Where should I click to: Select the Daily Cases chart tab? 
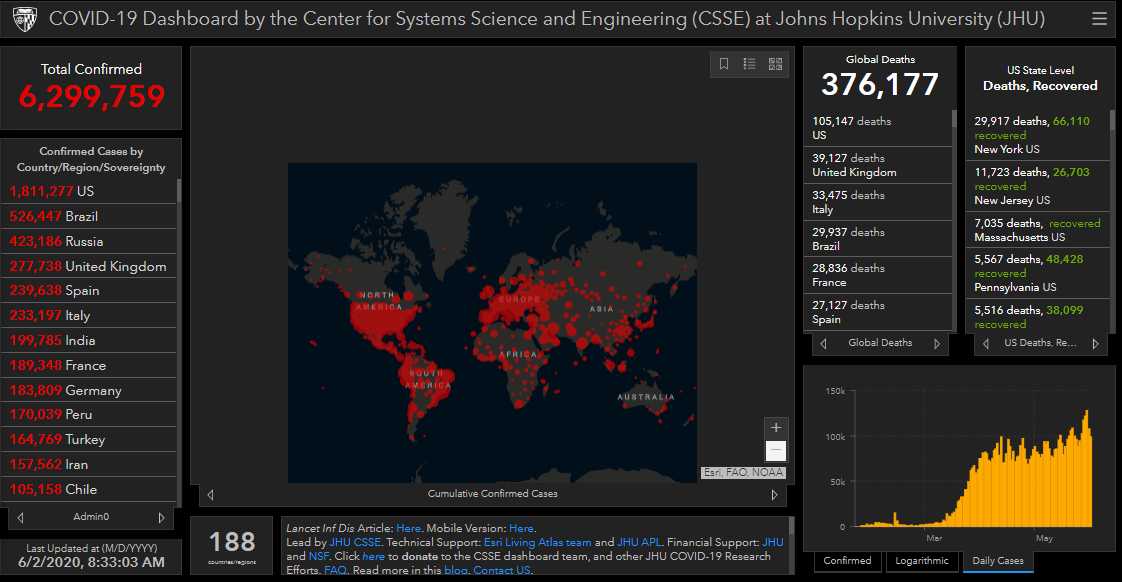click(x=997, y=561)
